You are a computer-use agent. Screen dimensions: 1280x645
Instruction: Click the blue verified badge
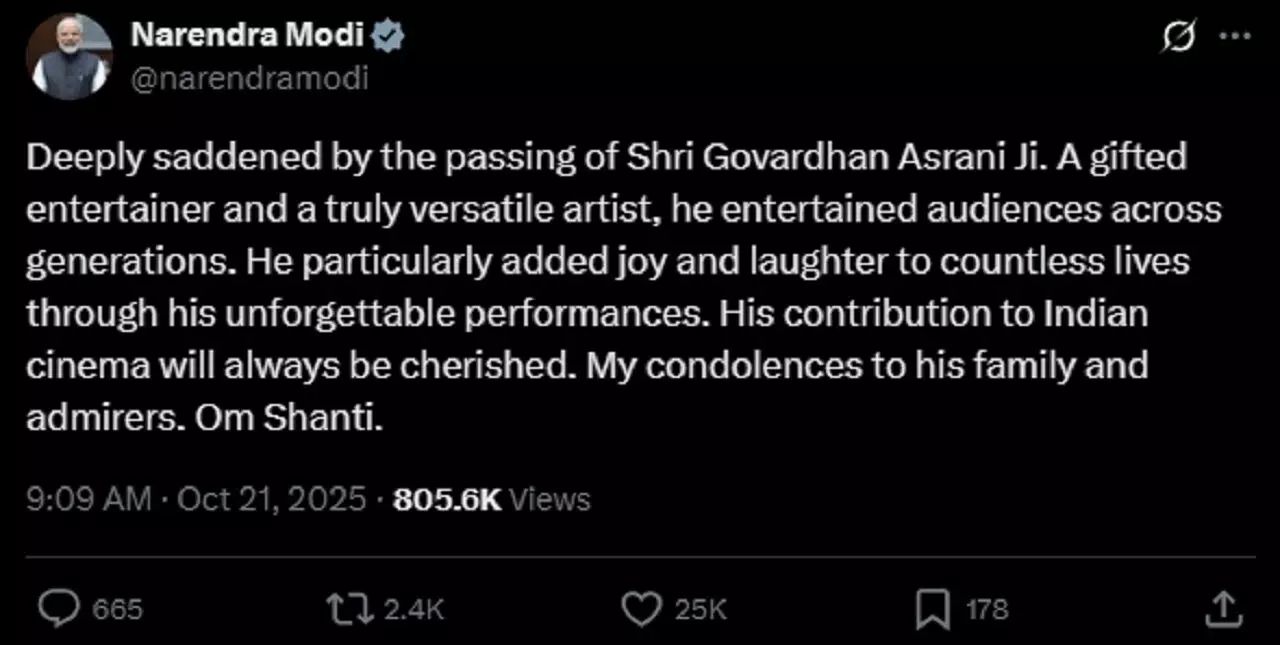(x=388, y=36)
